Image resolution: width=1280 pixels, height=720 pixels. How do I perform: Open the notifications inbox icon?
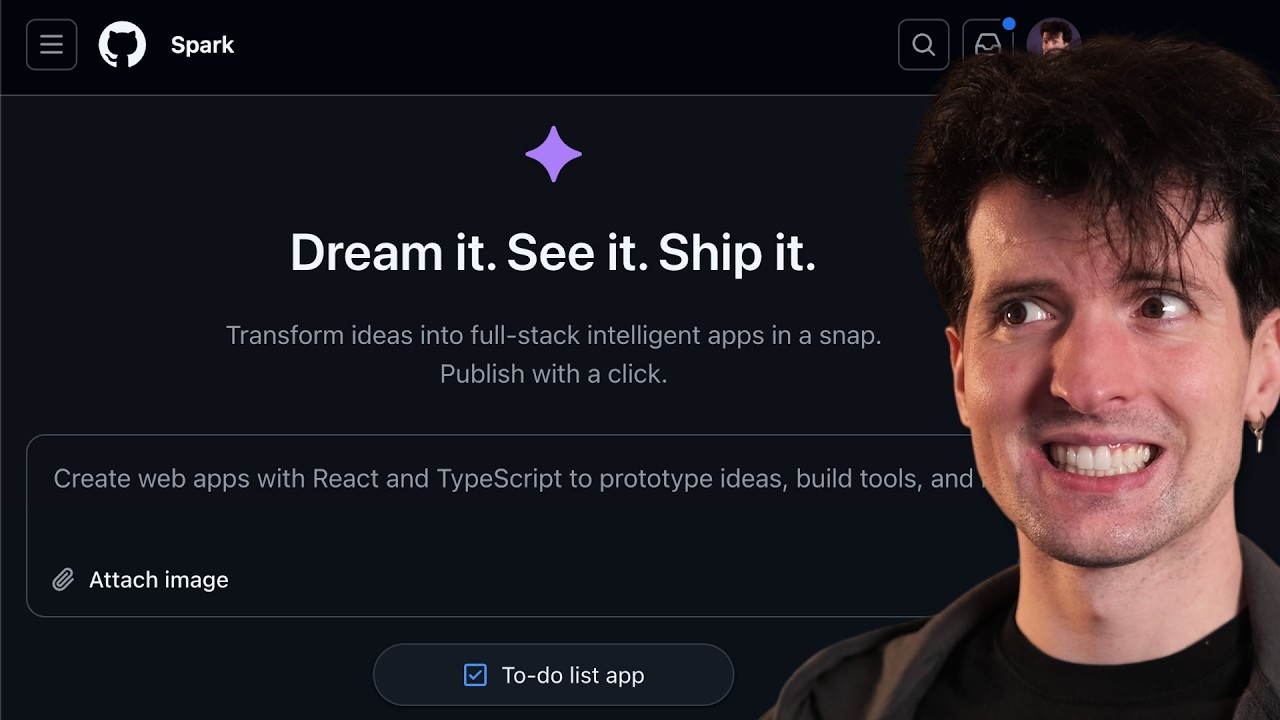(987, 45)
